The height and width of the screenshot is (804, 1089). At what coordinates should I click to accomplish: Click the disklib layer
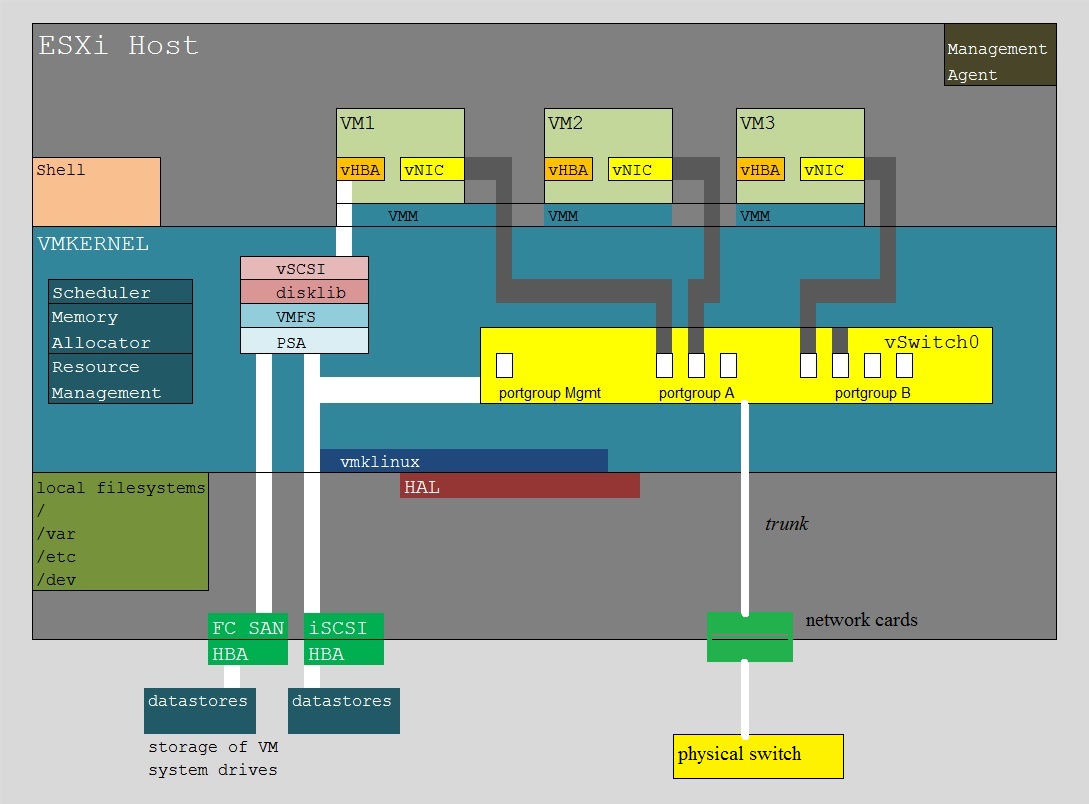click(x=304, y=292)
